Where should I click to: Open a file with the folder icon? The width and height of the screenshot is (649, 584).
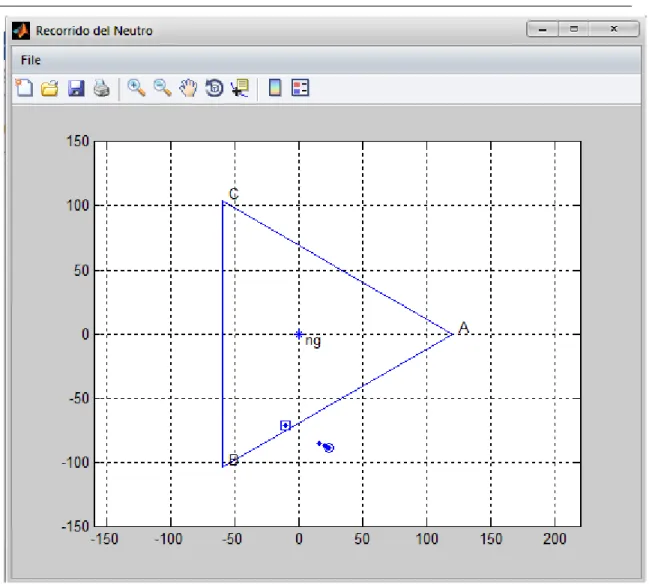pyautogui.click(x=50, y=88)
